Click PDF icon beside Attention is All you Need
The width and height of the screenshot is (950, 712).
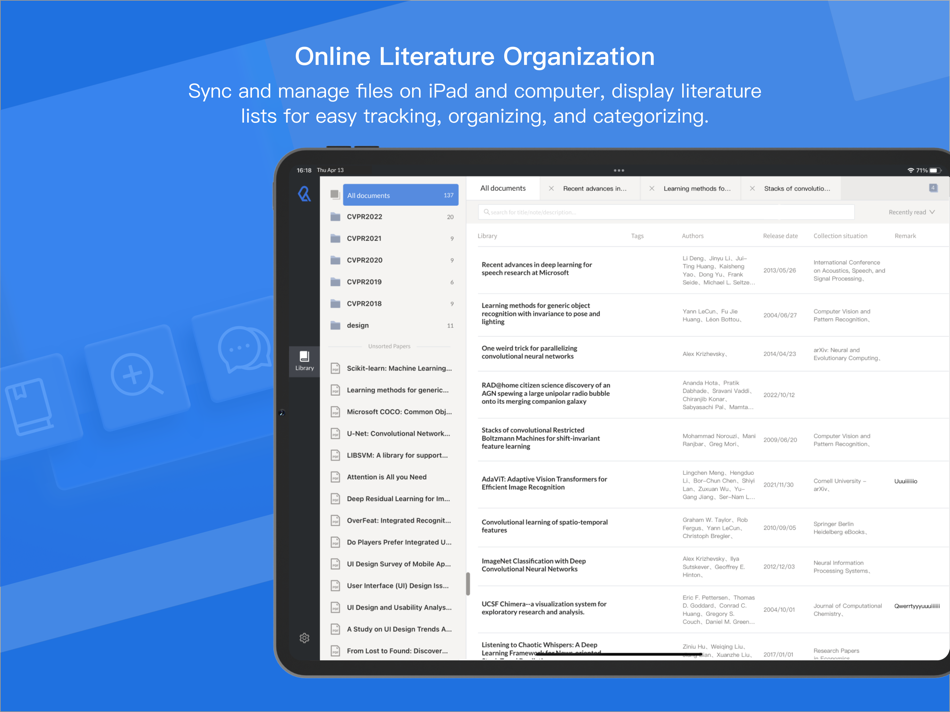point(335,477)
